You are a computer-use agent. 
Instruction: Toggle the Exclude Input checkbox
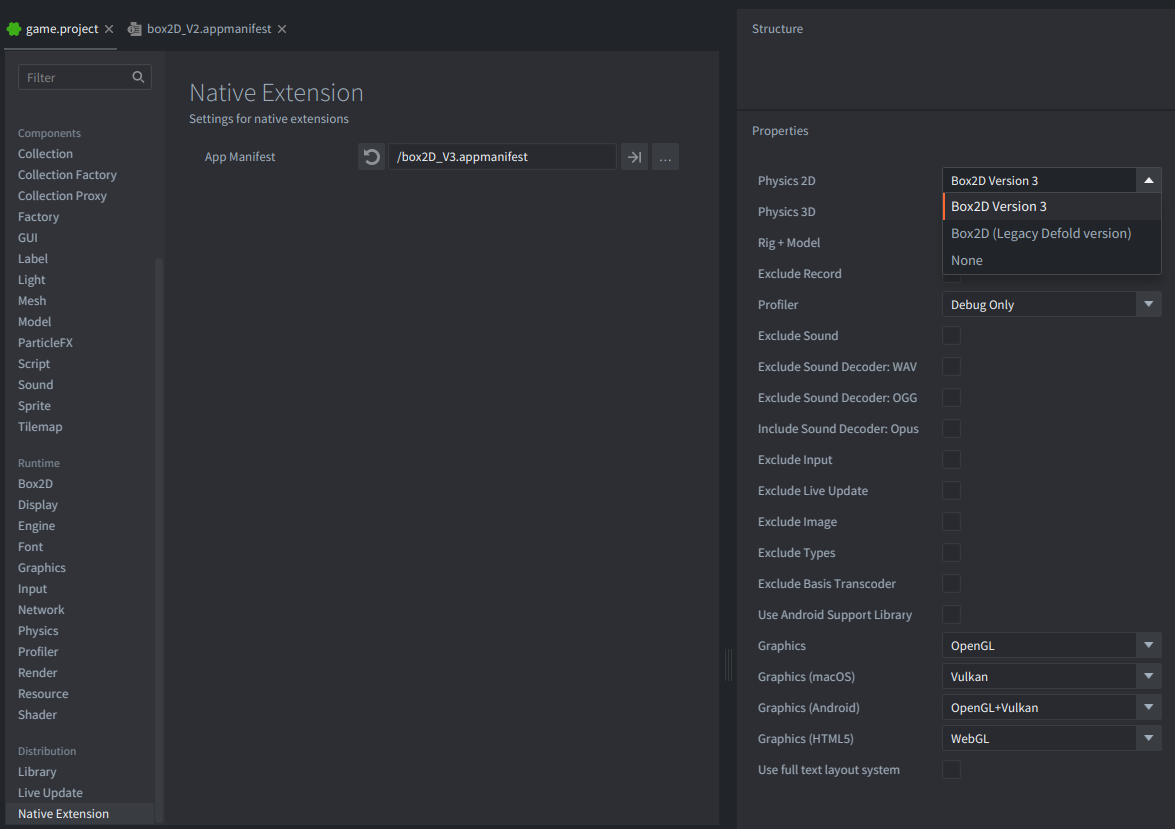(x=951, y=459)
